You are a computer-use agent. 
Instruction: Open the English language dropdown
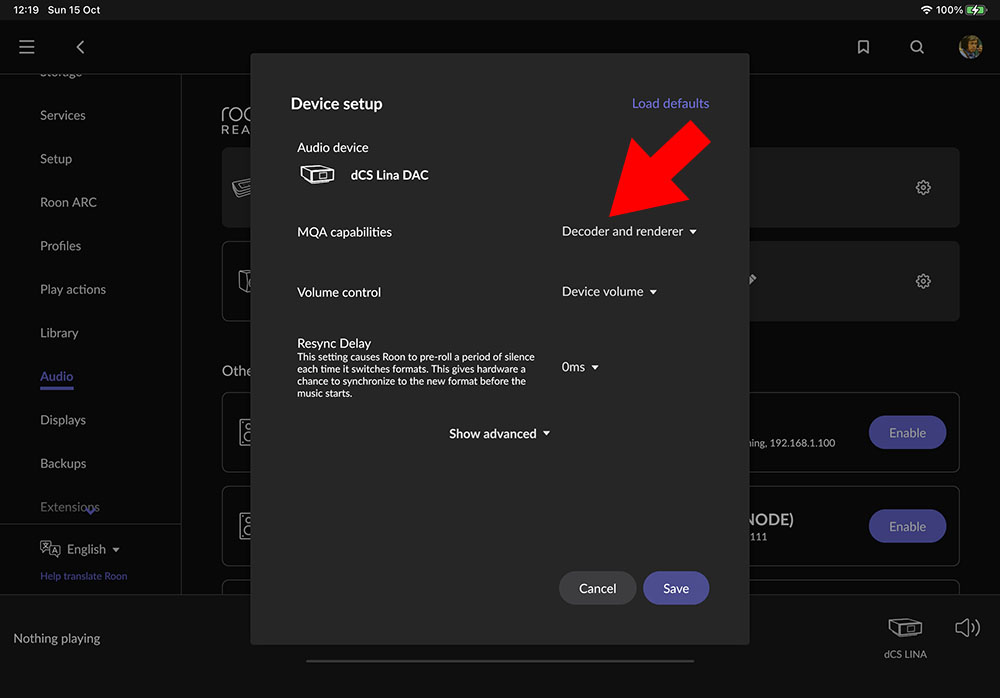[x=93, y=549]
